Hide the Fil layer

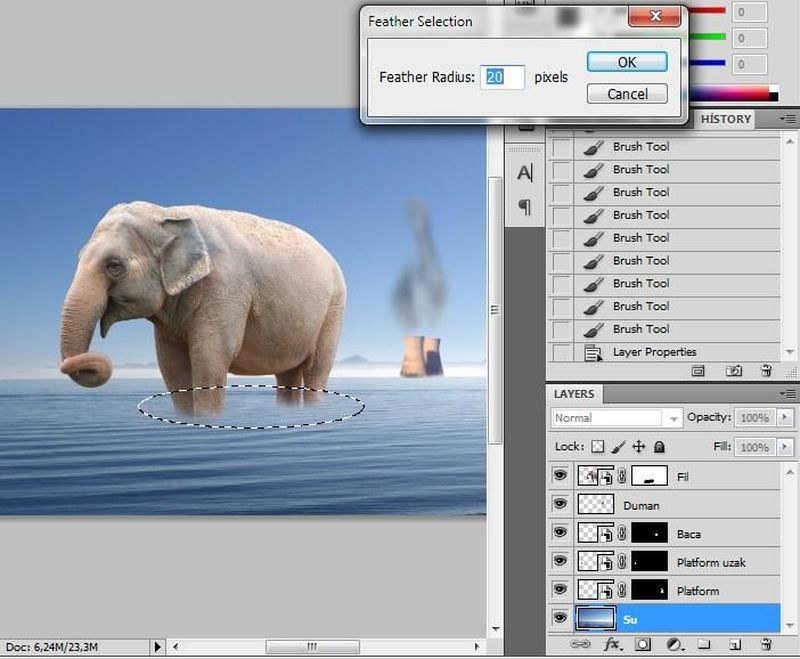tap(560, 477)
